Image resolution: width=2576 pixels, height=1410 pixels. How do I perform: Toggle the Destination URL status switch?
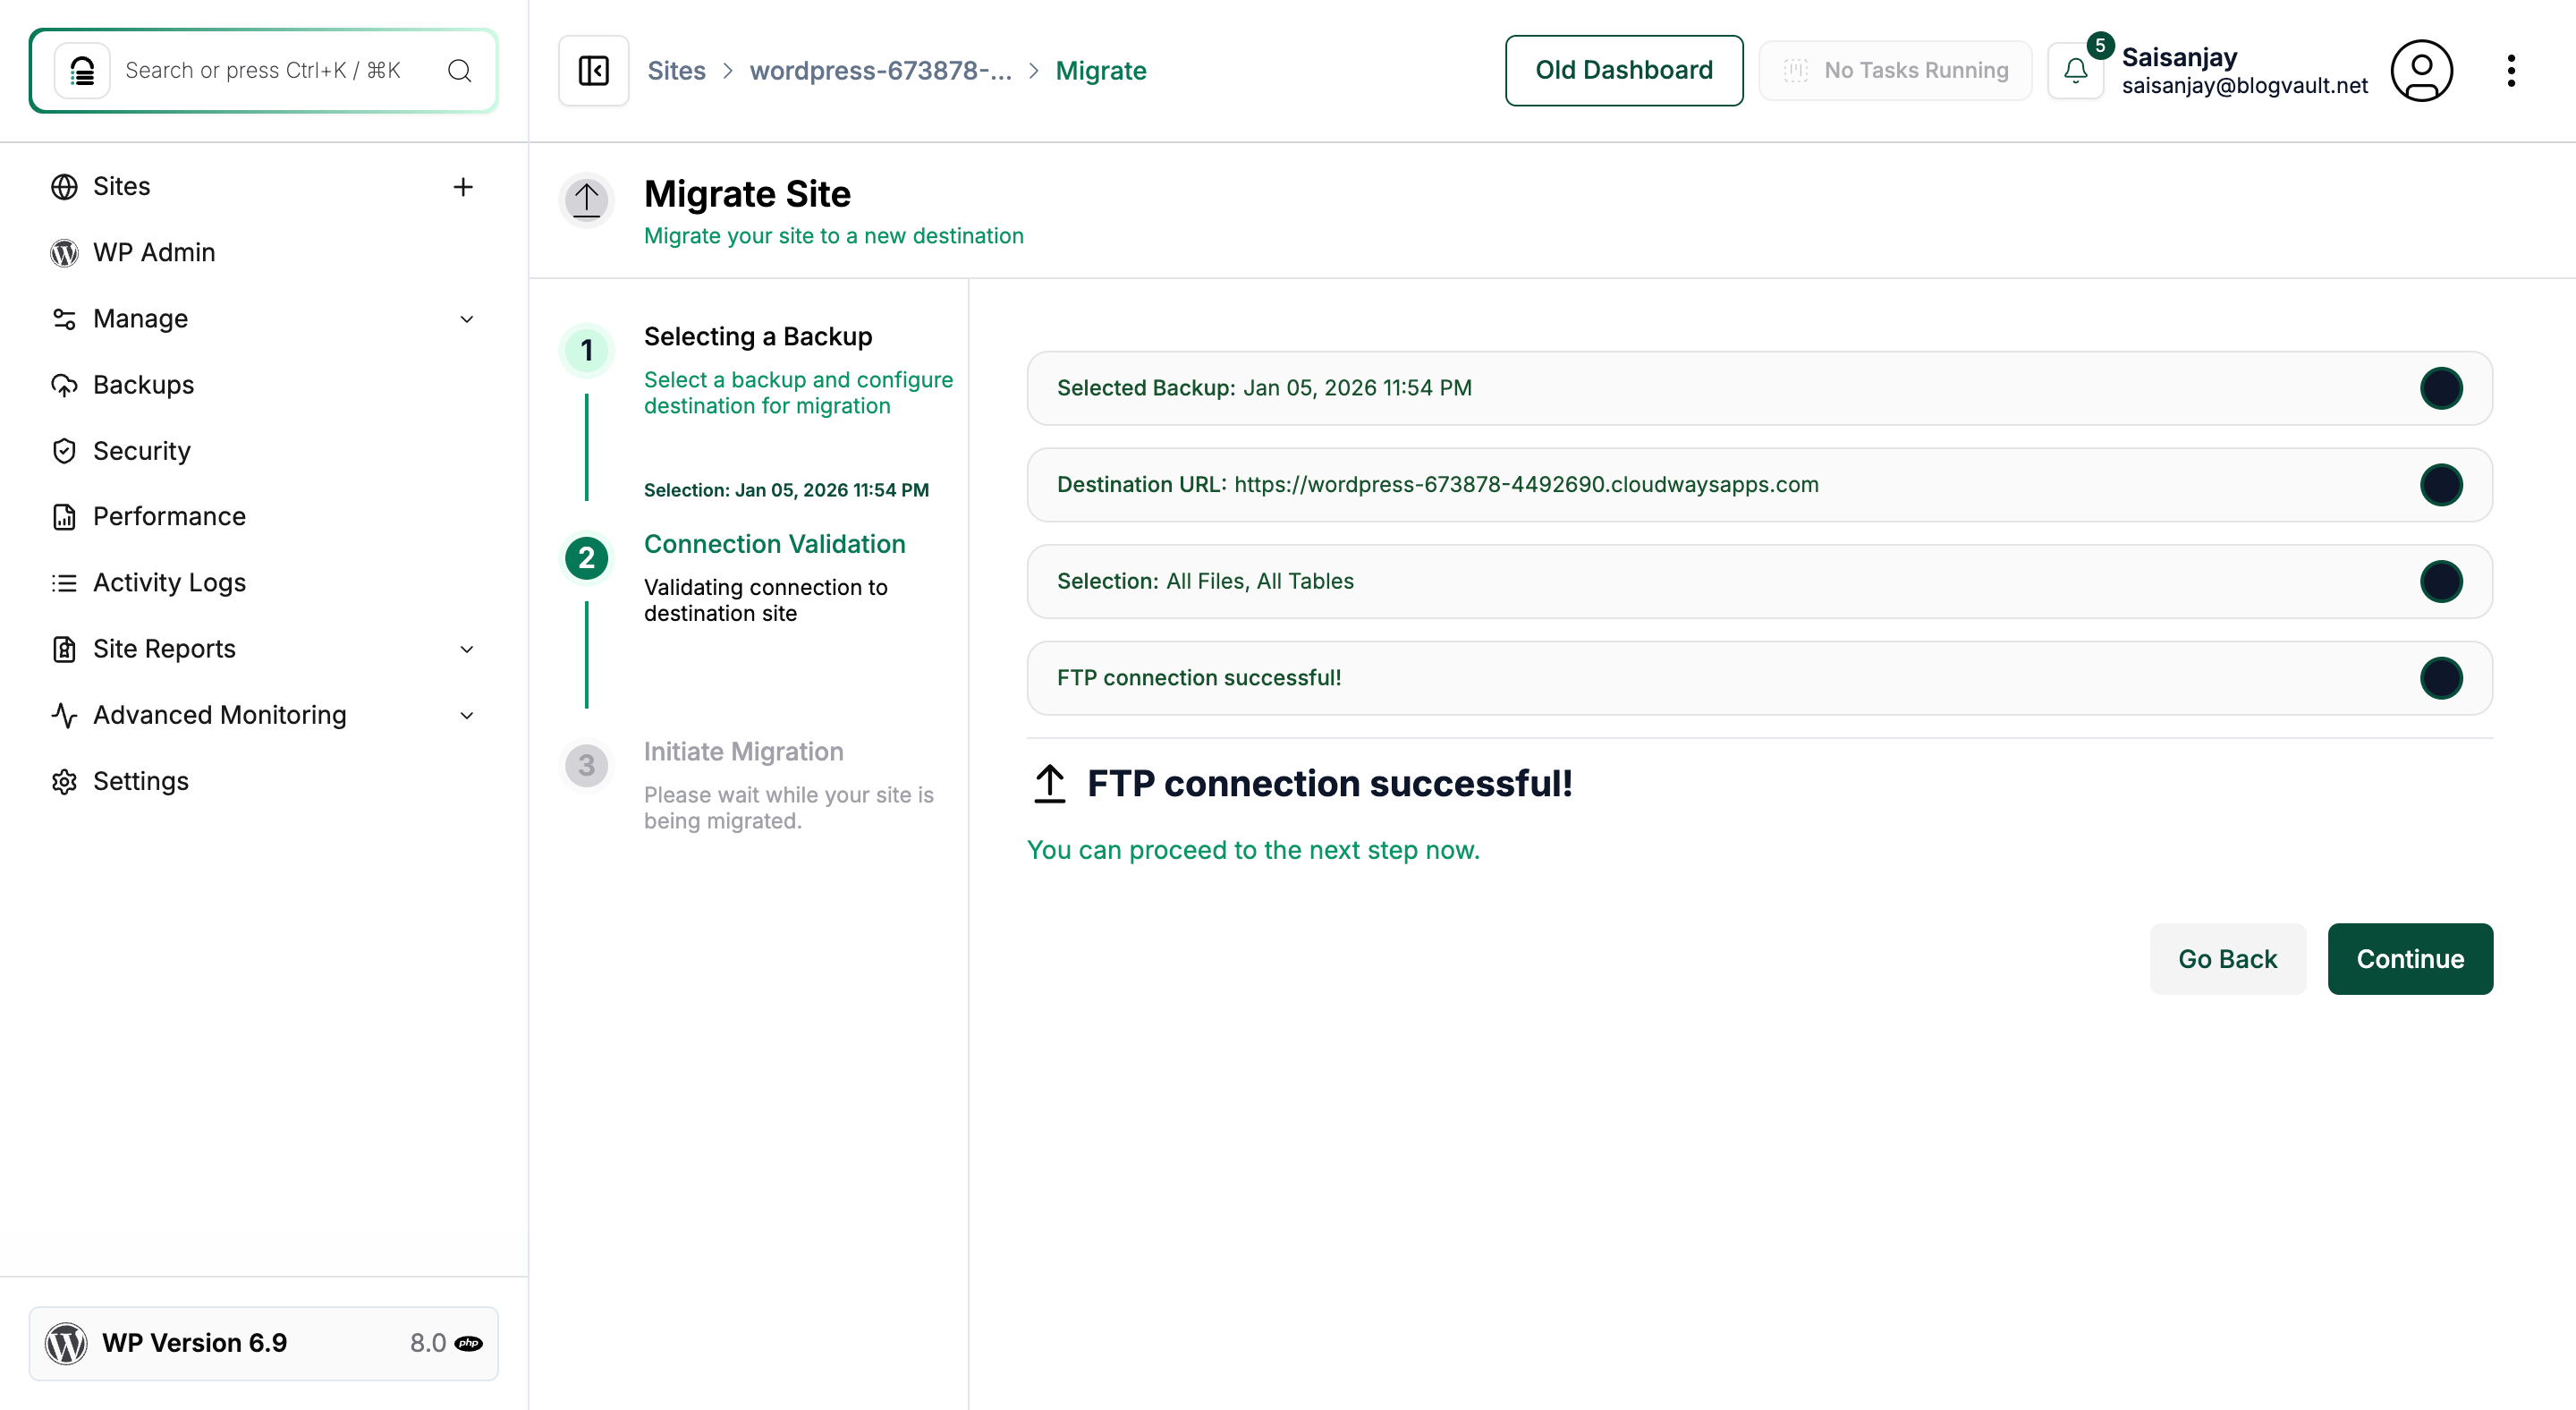2442,484
